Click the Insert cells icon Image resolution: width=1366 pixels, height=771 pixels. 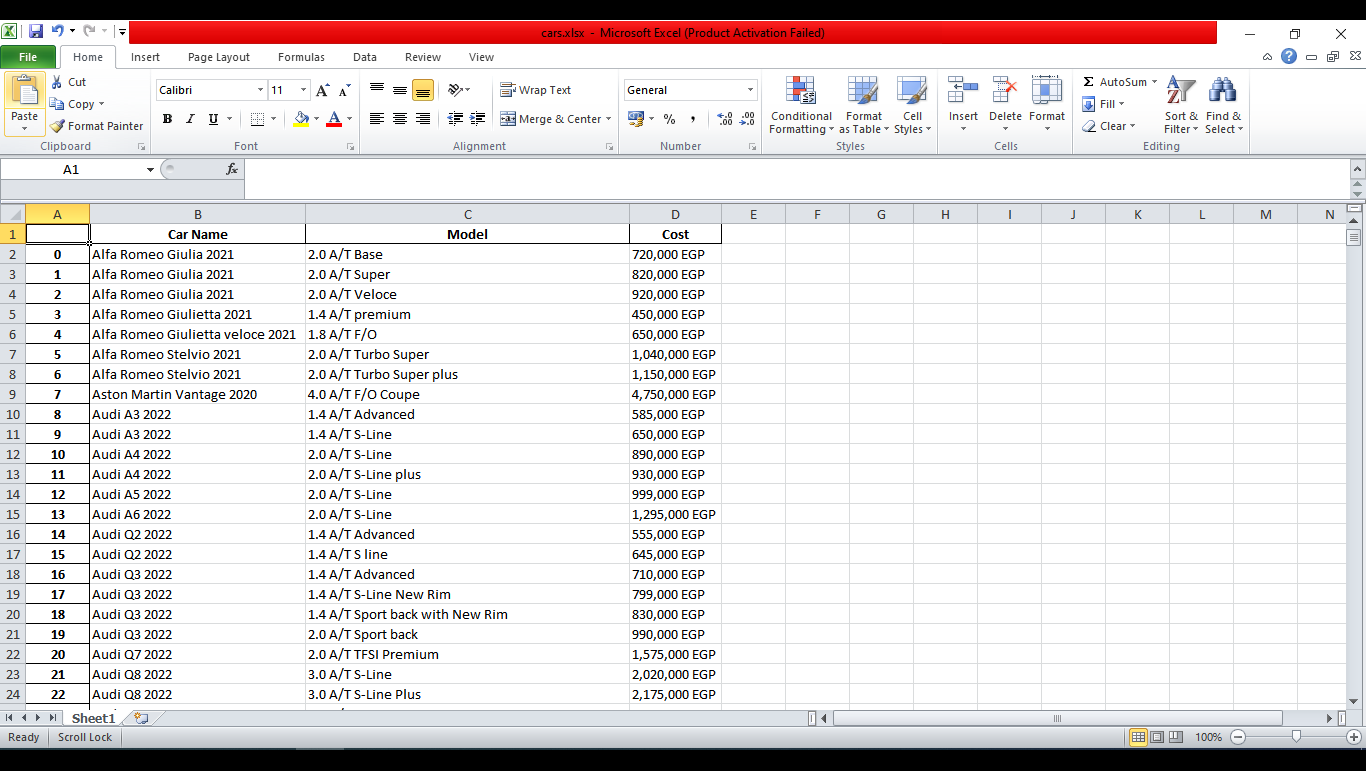point(963,90)
